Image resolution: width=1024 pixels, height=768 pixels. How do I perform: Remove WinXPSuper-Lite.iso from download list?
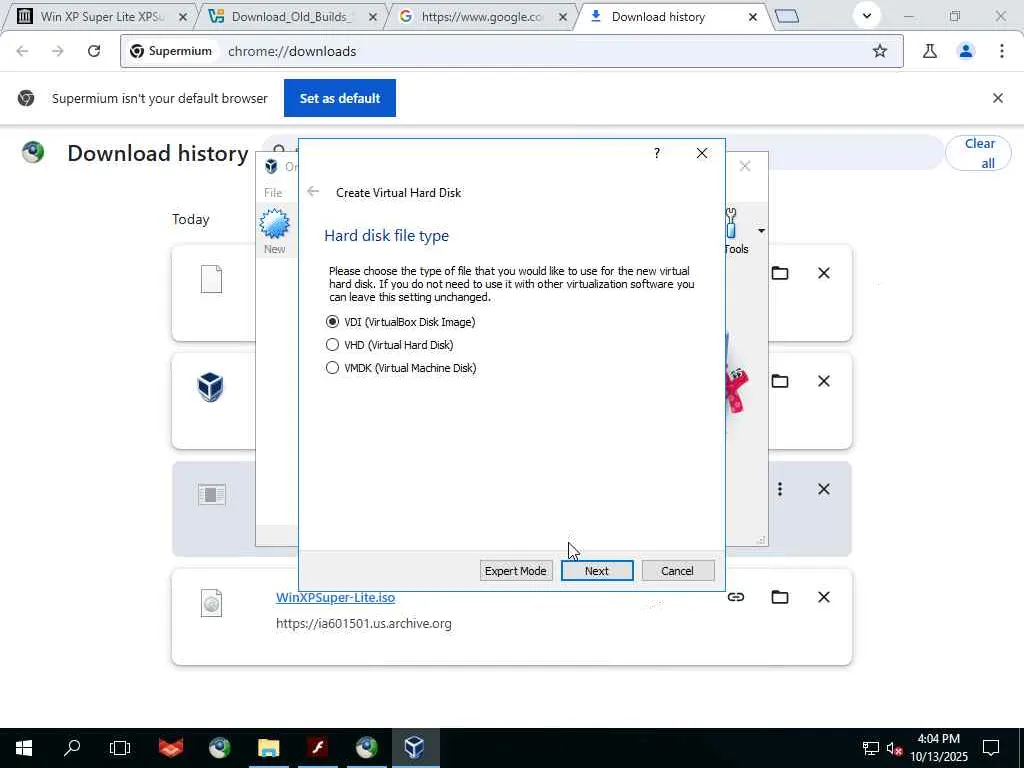tap(824, 597)
